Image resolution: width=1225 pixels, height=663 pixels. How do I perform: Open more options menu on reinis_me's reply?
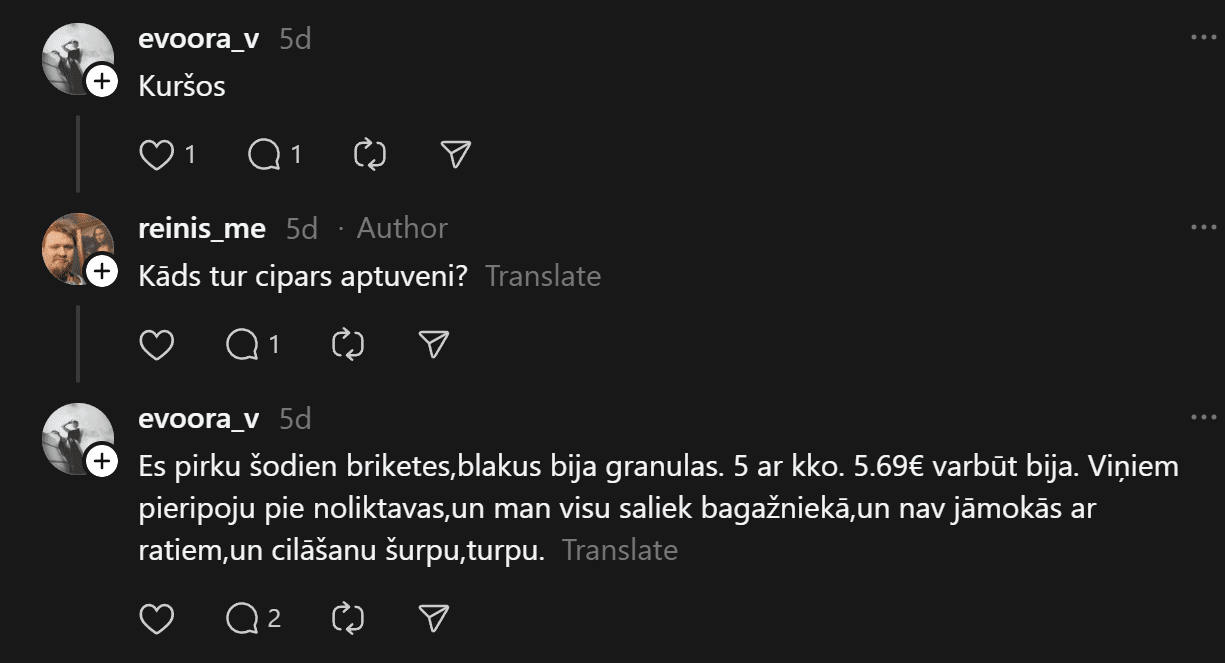pos(1202,228)
